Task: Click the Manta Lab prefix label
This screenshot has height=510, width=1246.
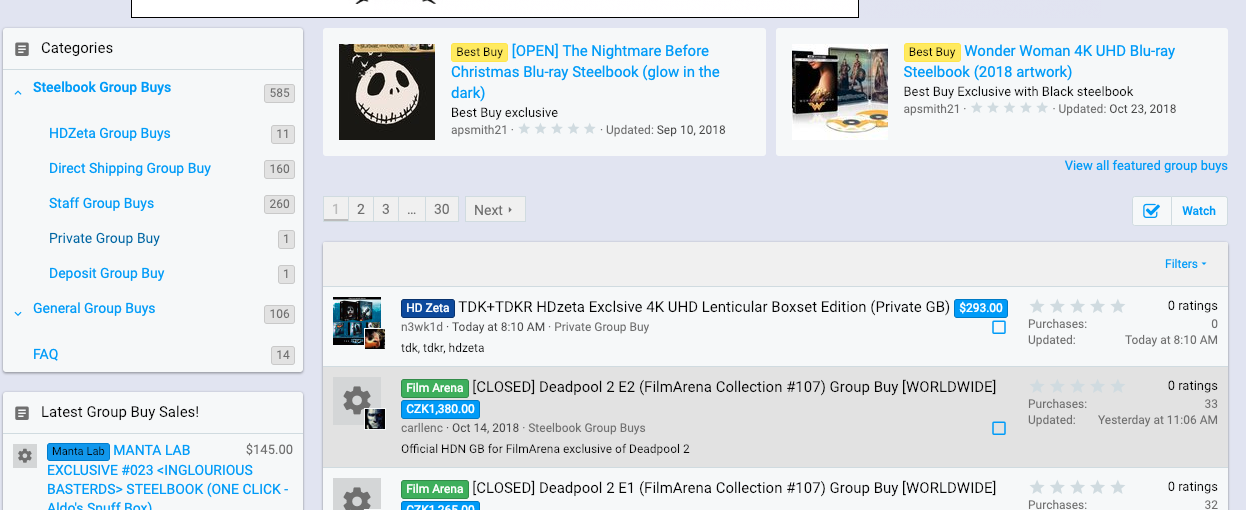Action: tap(78, 451)
